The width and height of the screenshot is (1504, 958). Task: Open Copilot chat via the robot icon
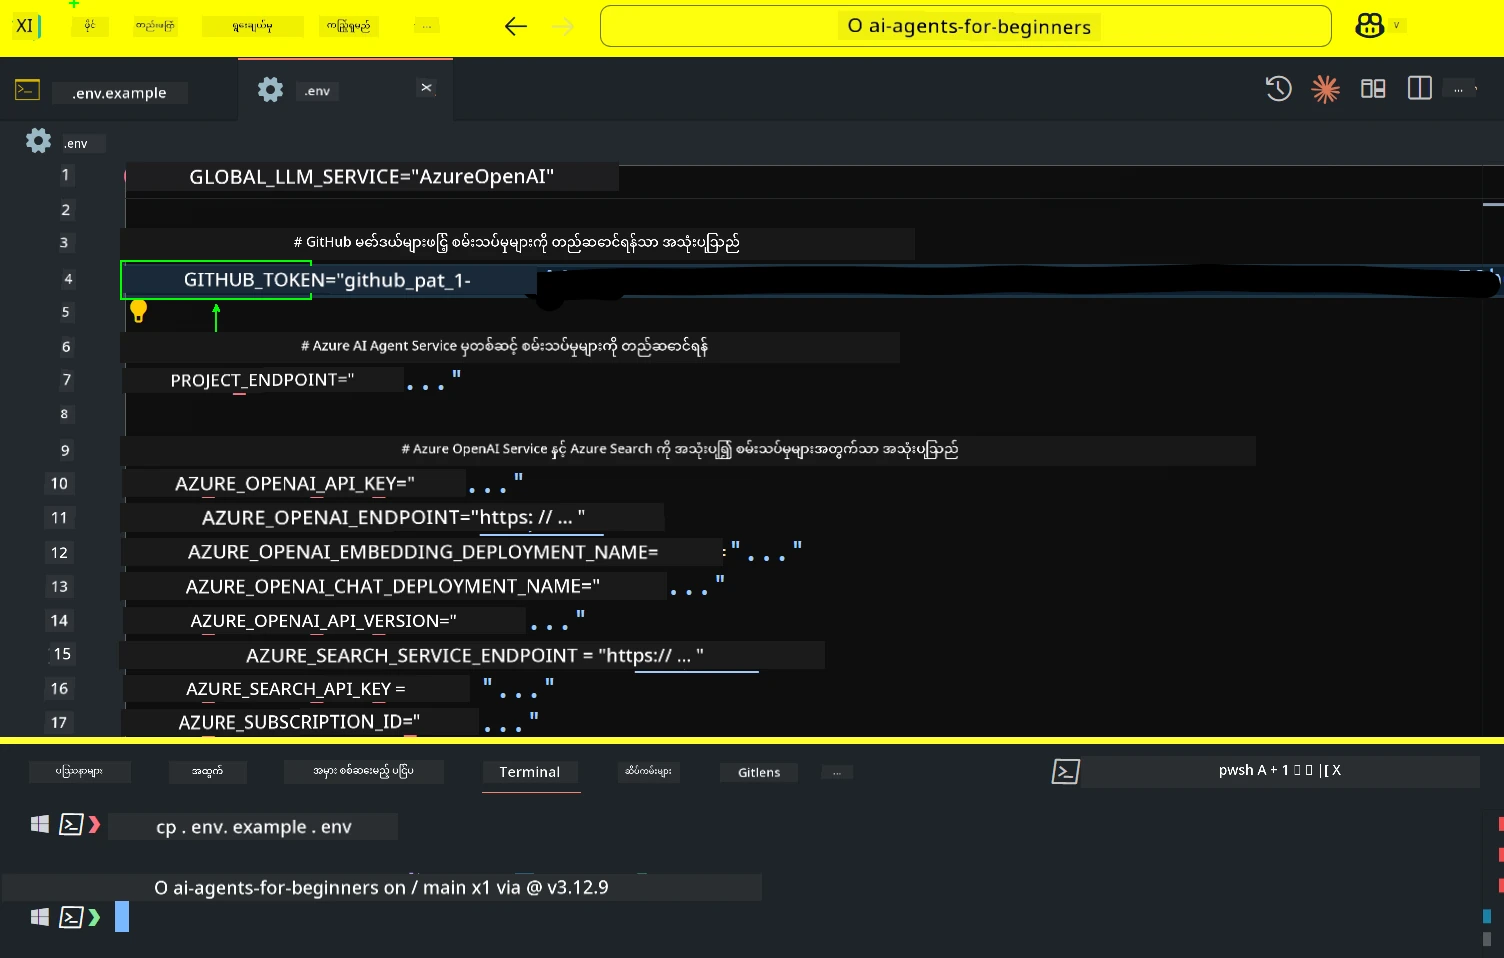(1368, 26)
